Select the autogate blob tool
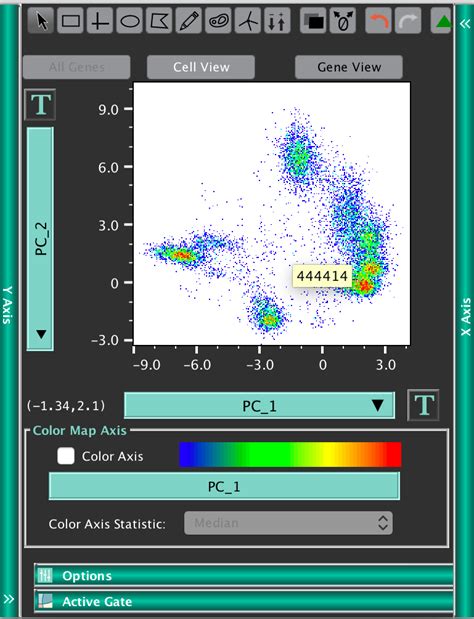 tap(218, 21)
